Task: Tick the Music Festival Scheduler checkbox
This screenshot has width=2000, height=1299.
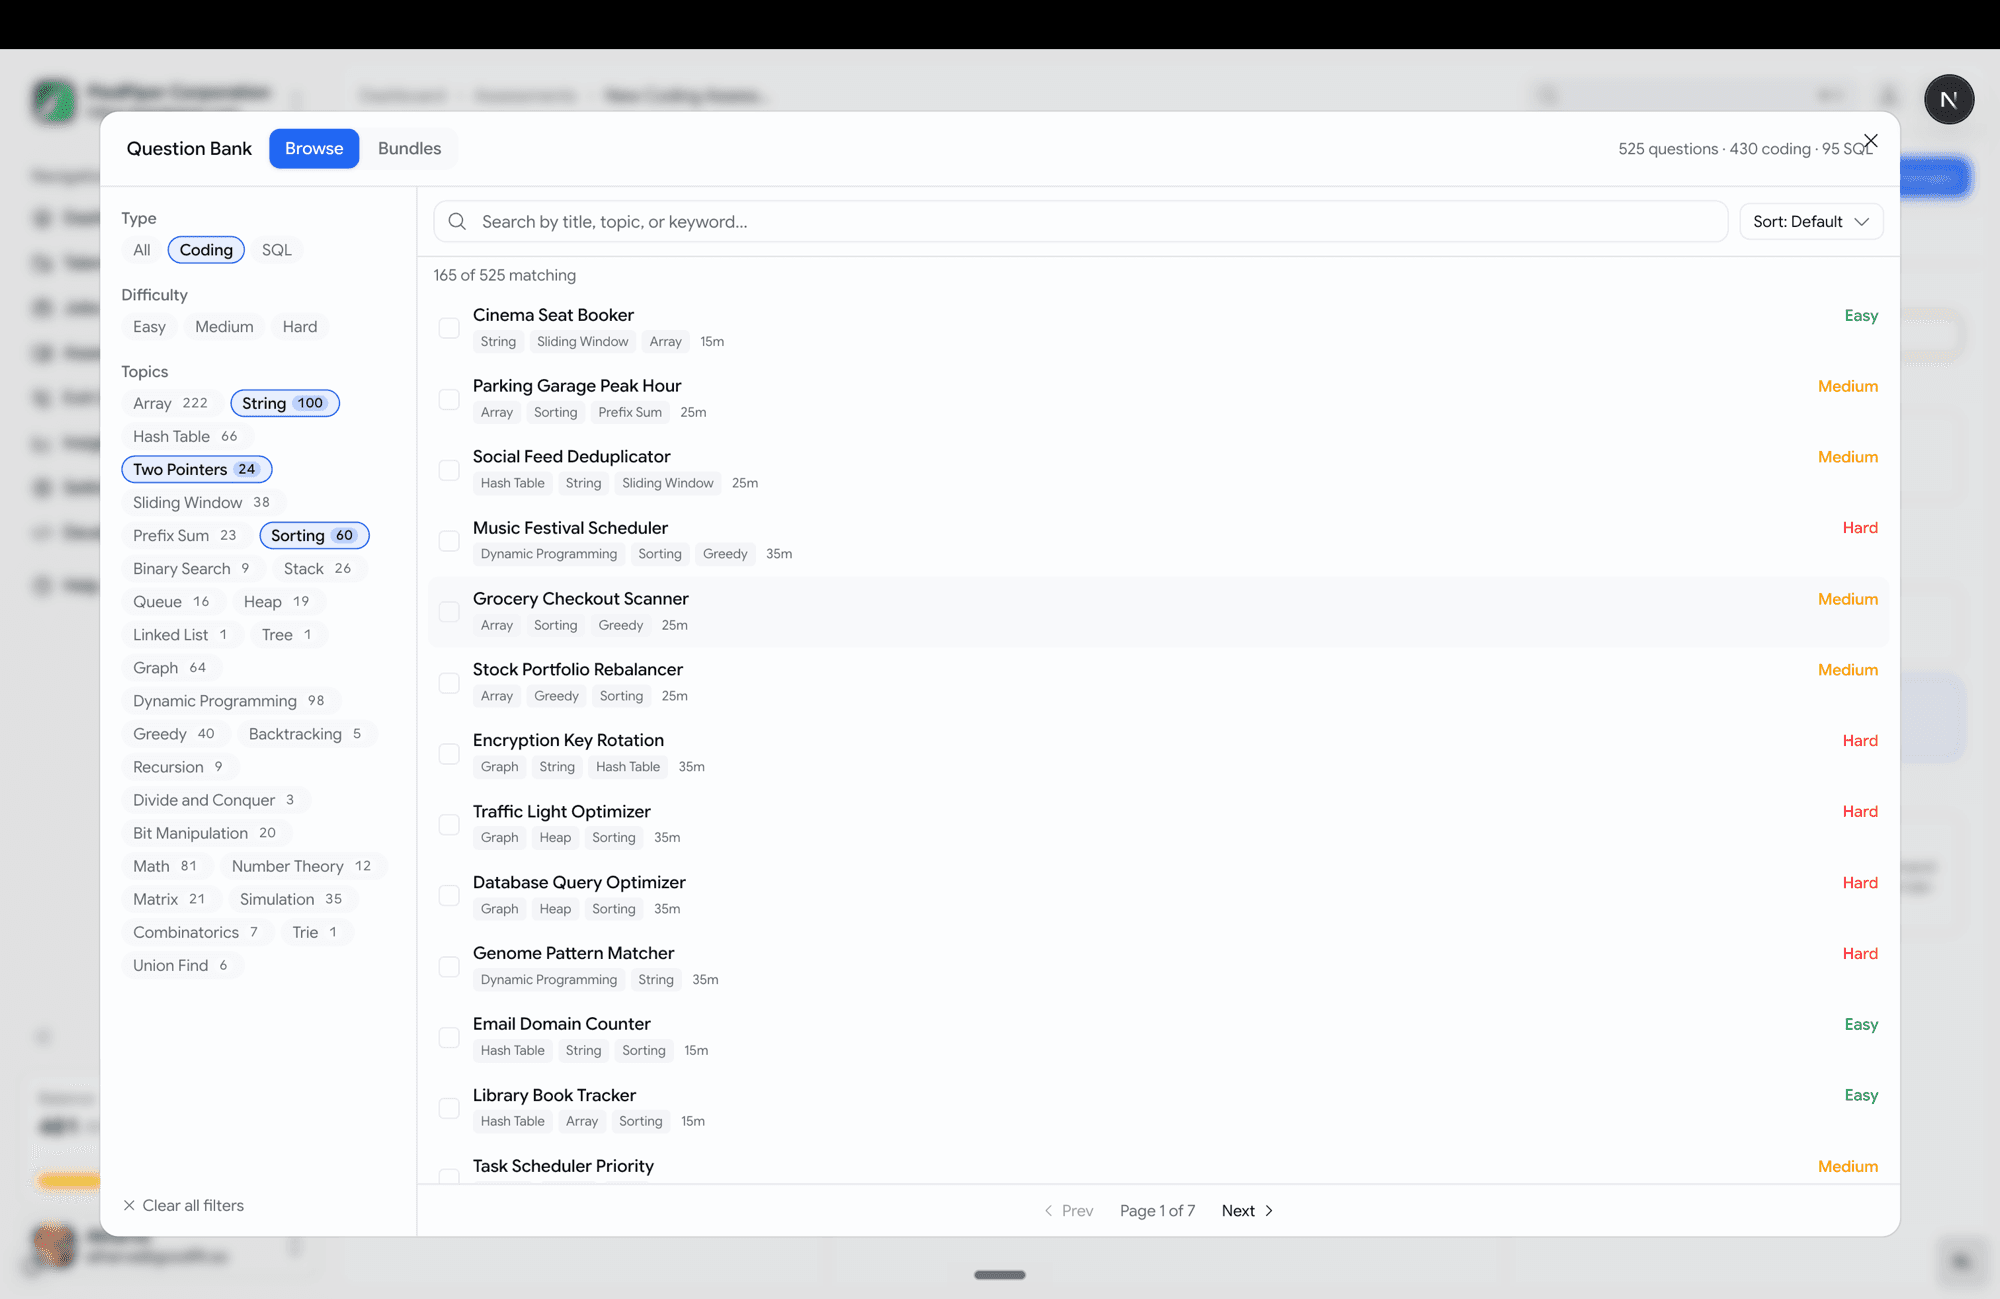Action: [x=449, y=541]
